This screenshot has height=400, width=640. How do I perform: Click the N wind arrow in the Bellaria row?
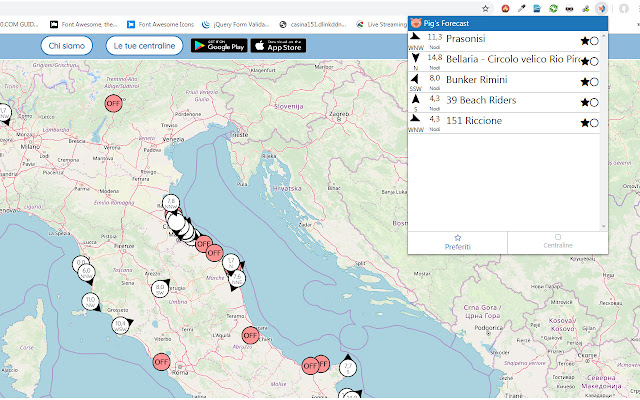pyautogui.click(x=416, y=58)
